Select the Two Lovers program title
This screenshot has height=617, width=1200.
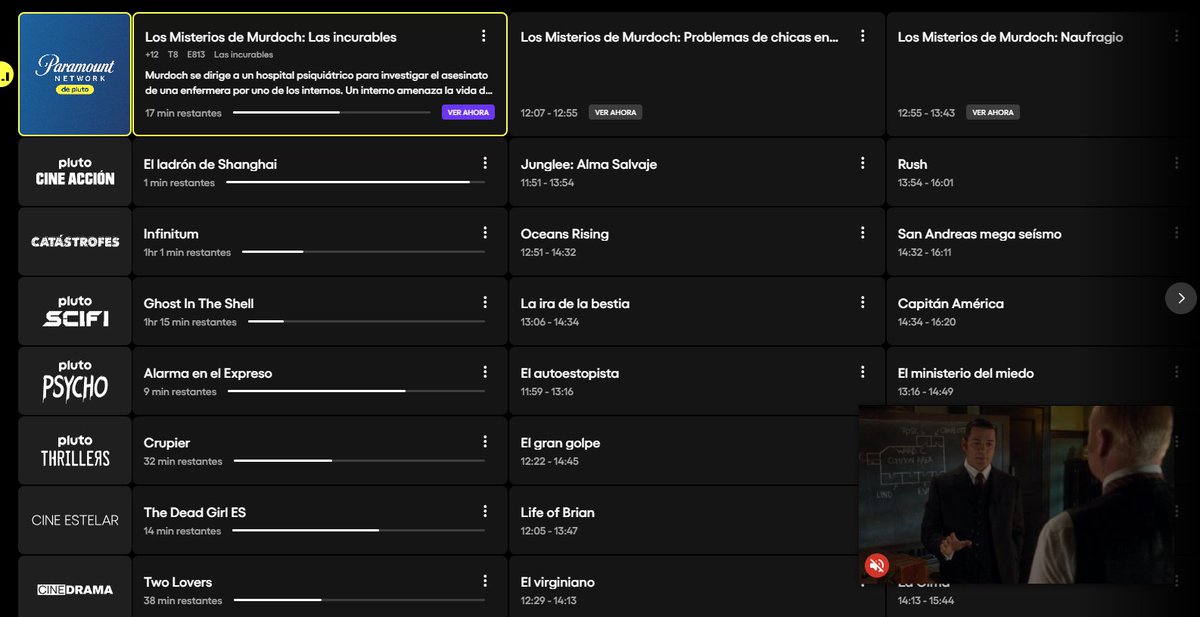click(178, 582)
